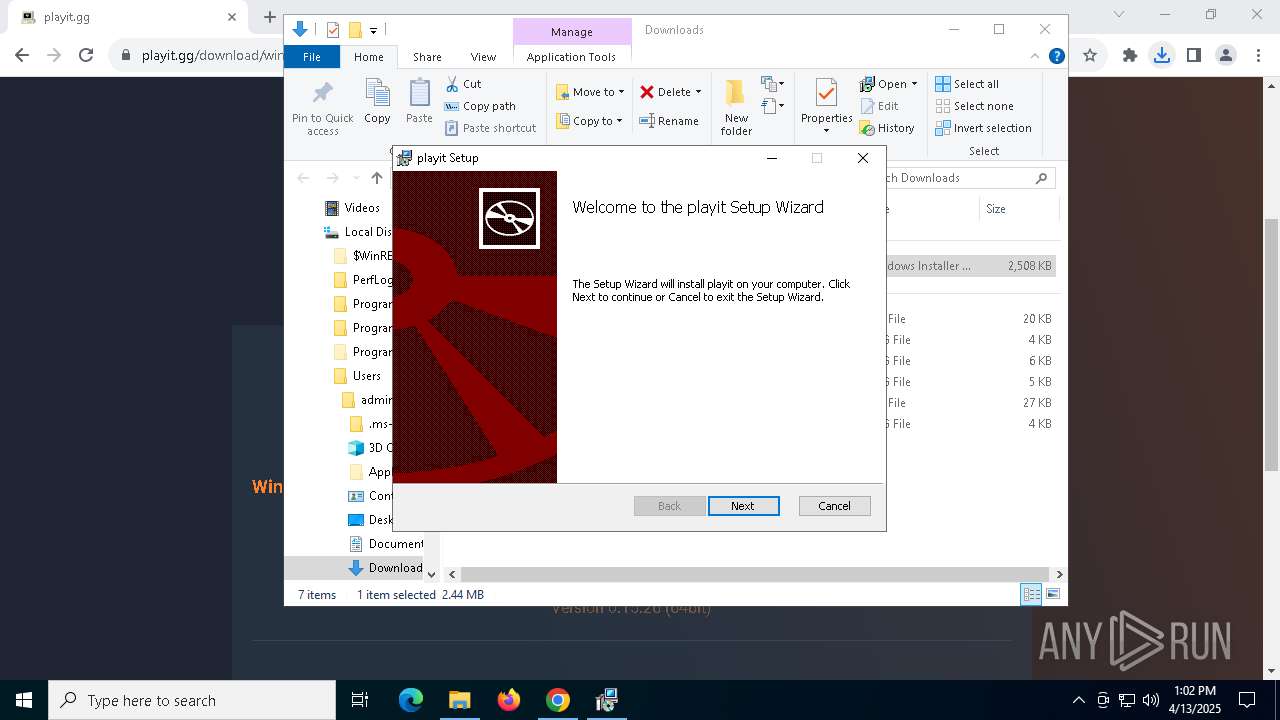Cancel the playit Setup wizard
This screenshot has height=720, width=1280.
click(x=834, y=506)
